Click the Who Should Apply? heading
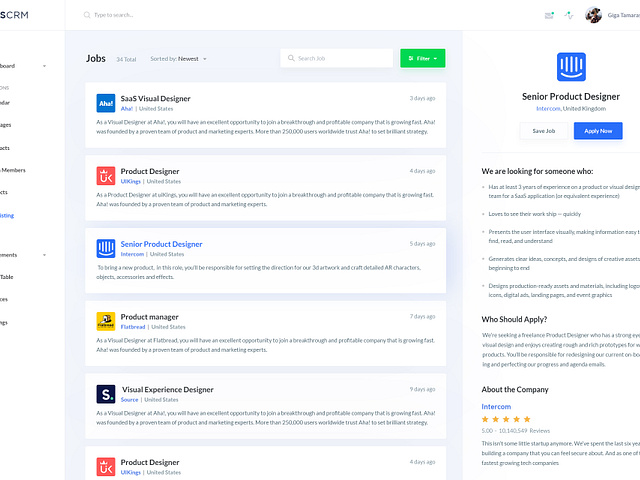Image resolution: width=640 pixels, height=480 pixels. click(514, 319)
